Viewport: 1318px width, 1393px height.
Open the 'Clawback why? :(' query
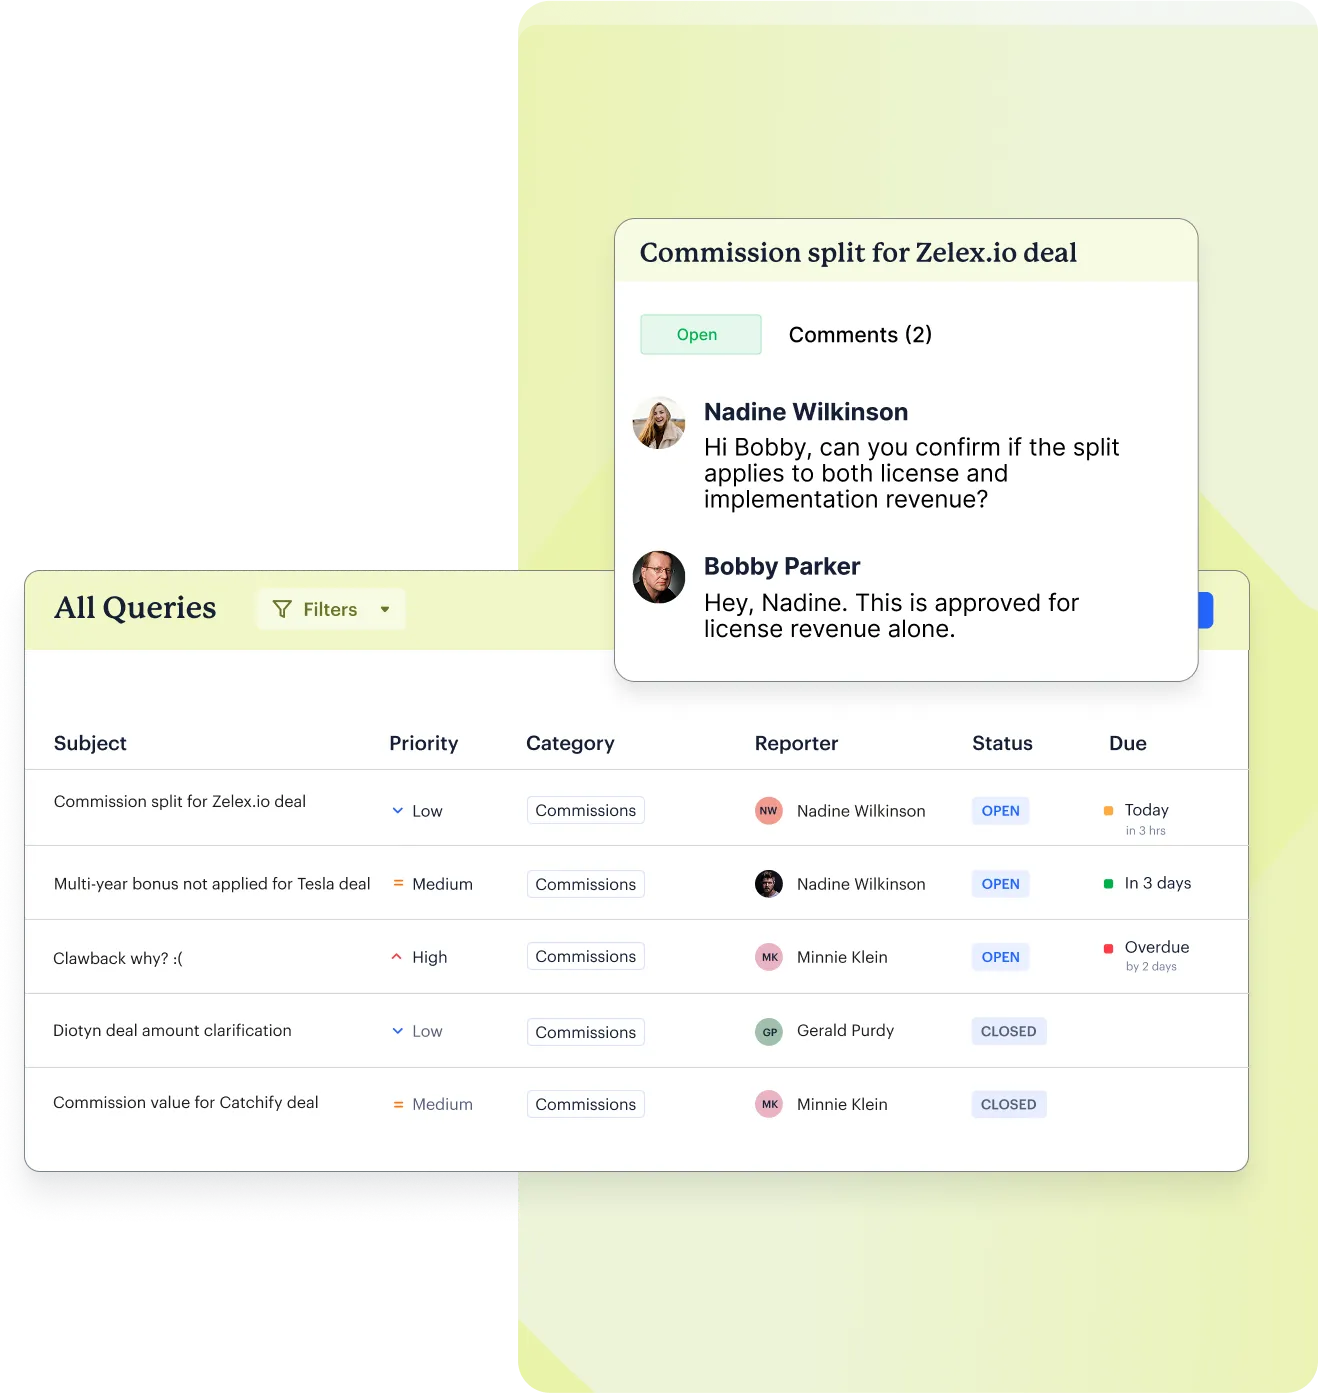click(x=118, y=958)
